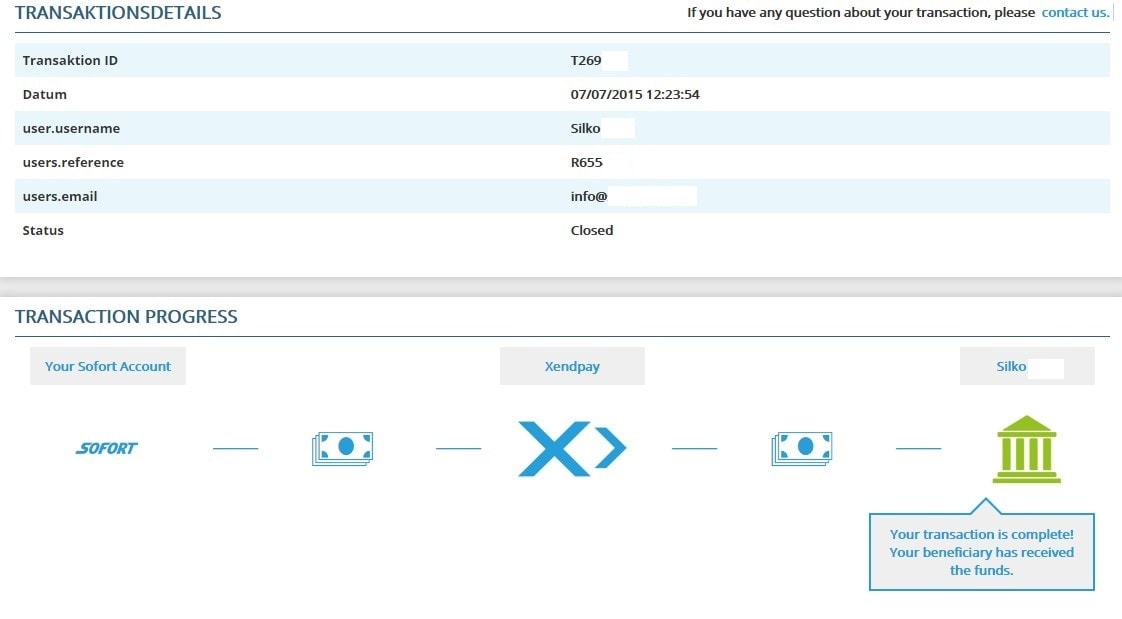Click the Closed status value
The width and height of the screenshot is (1122, 619).
[592, 230]
